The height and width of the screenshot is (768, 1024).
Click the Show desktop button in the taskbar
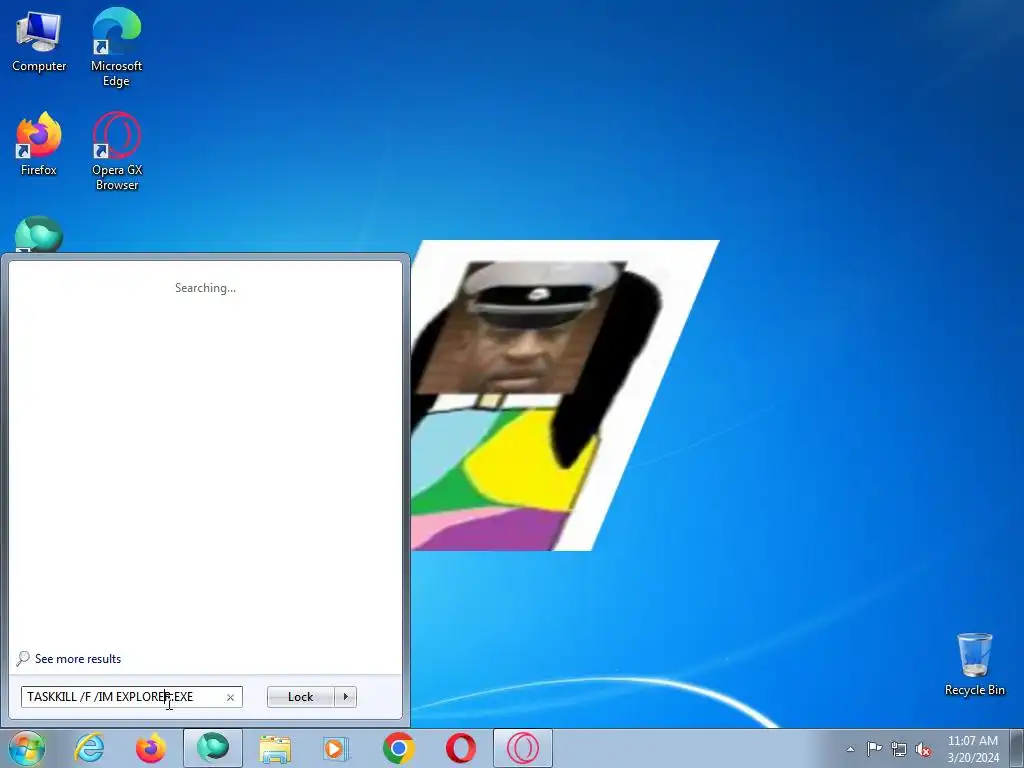[x=1017, y=748]
